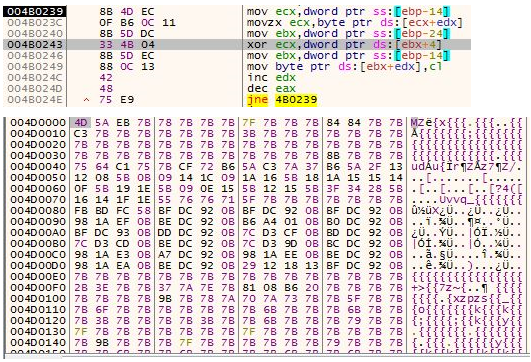
Task: Select dump row address 004D0120
Action: point(38,320)
